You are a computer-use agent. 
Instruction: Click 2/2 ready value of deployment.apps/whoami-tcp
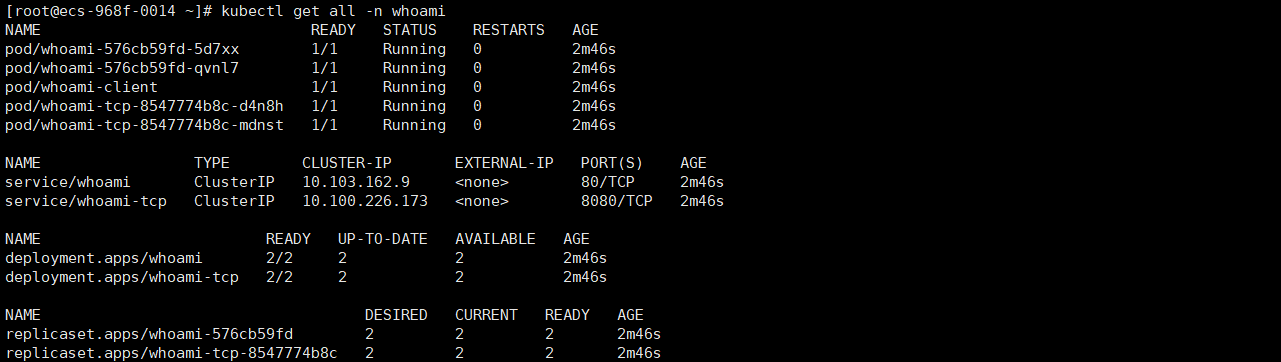[x=279, y=277]
